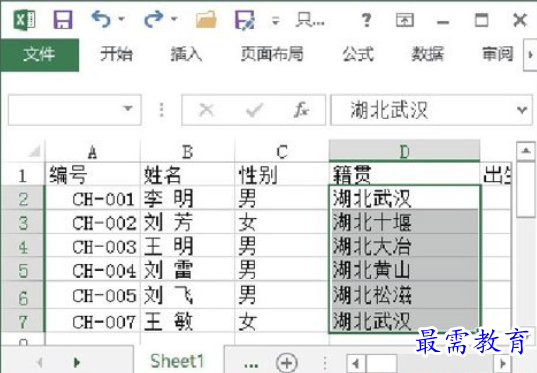Image resolution: width=537 pixels, height=373 pixels.
Task: Go to next sheet tab arrow
Action: pos(77,362)
